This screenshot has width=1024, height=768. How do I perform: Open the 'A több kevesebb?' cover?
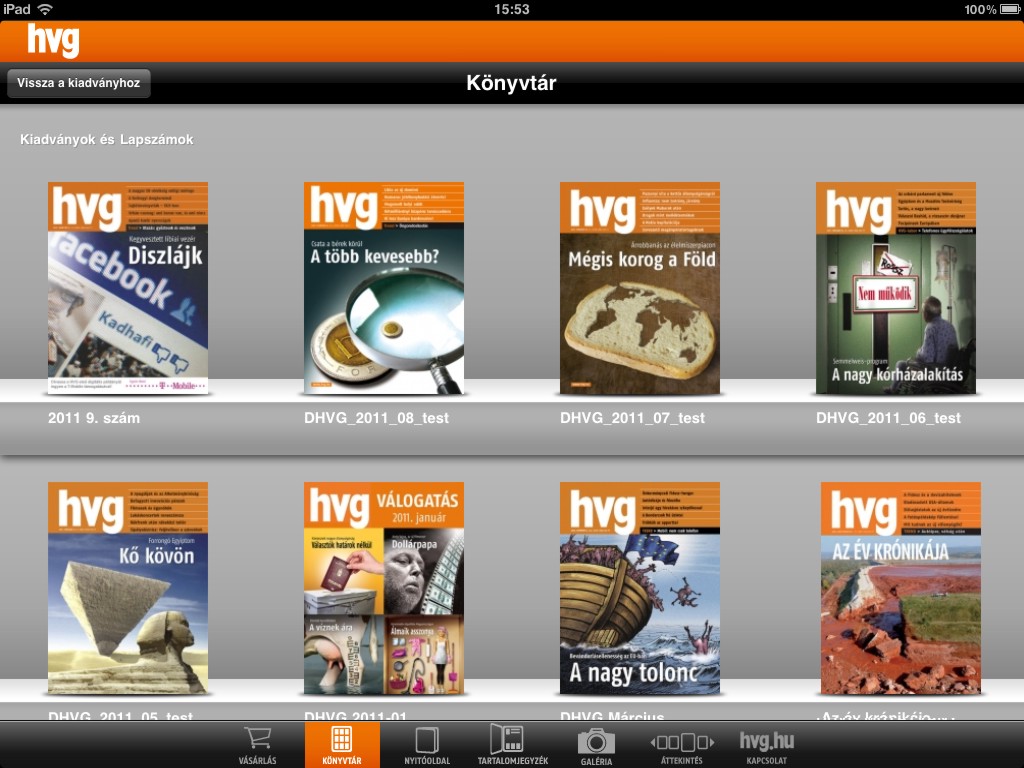(x=384, y=288)
